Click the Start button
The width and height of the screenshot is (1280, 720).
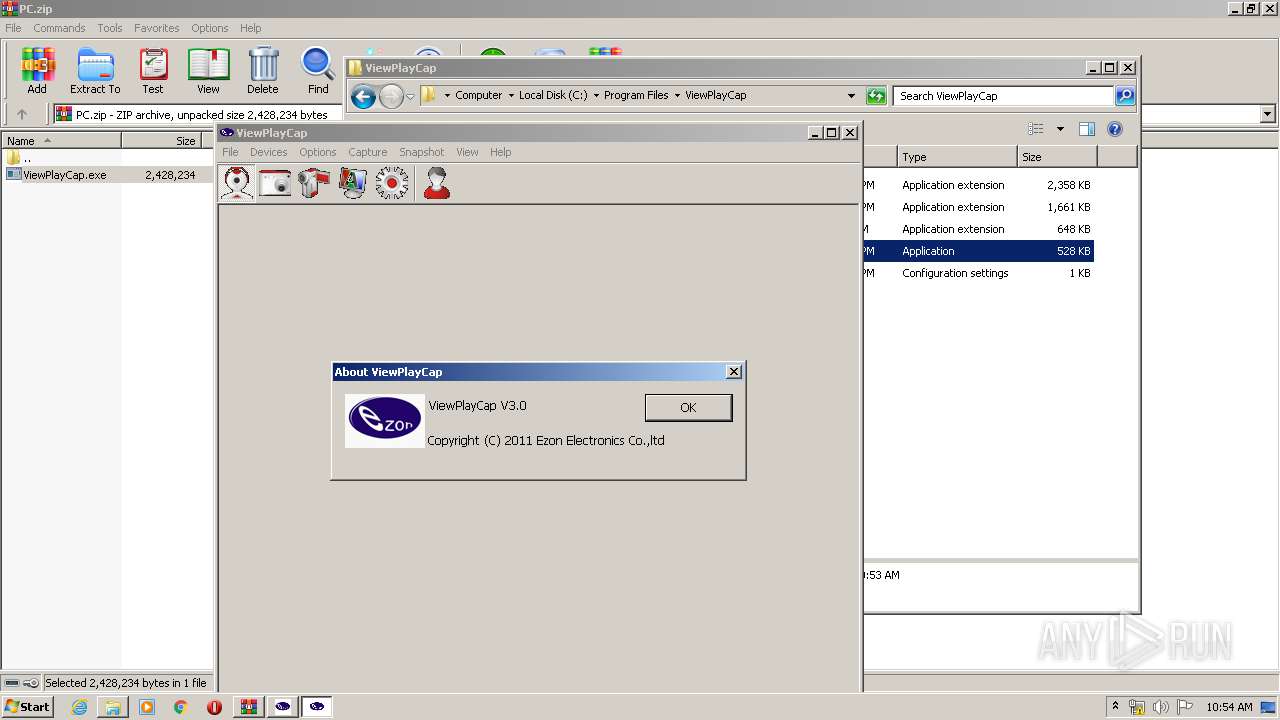pyautogui.click(x=28, y=707)
